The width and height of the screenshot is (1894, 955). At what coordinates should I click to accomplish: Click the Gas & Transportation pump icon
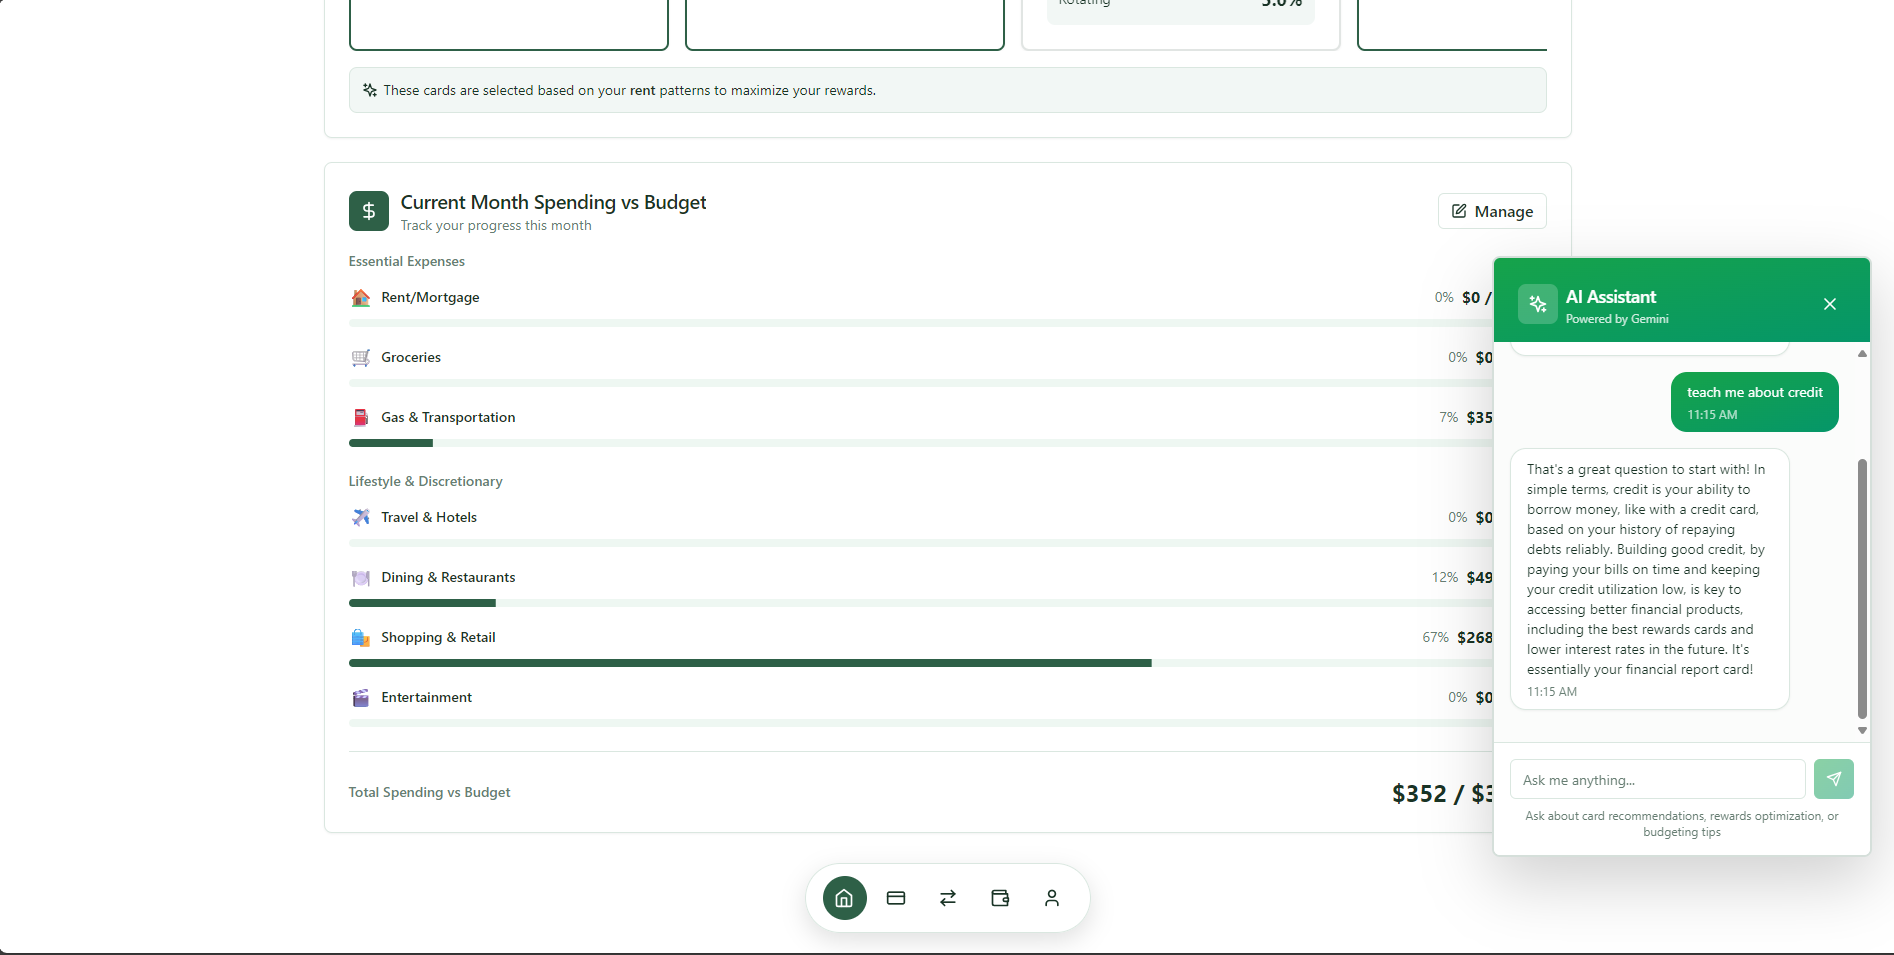(x=361, y=418)
